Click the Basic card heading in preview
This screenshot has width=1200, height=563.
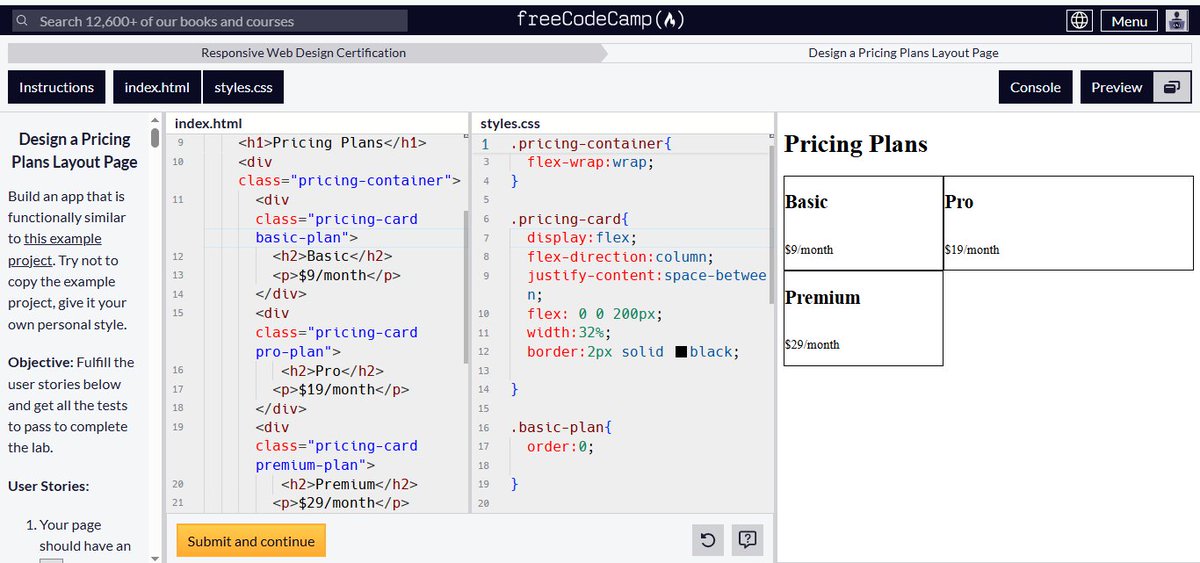806,202
